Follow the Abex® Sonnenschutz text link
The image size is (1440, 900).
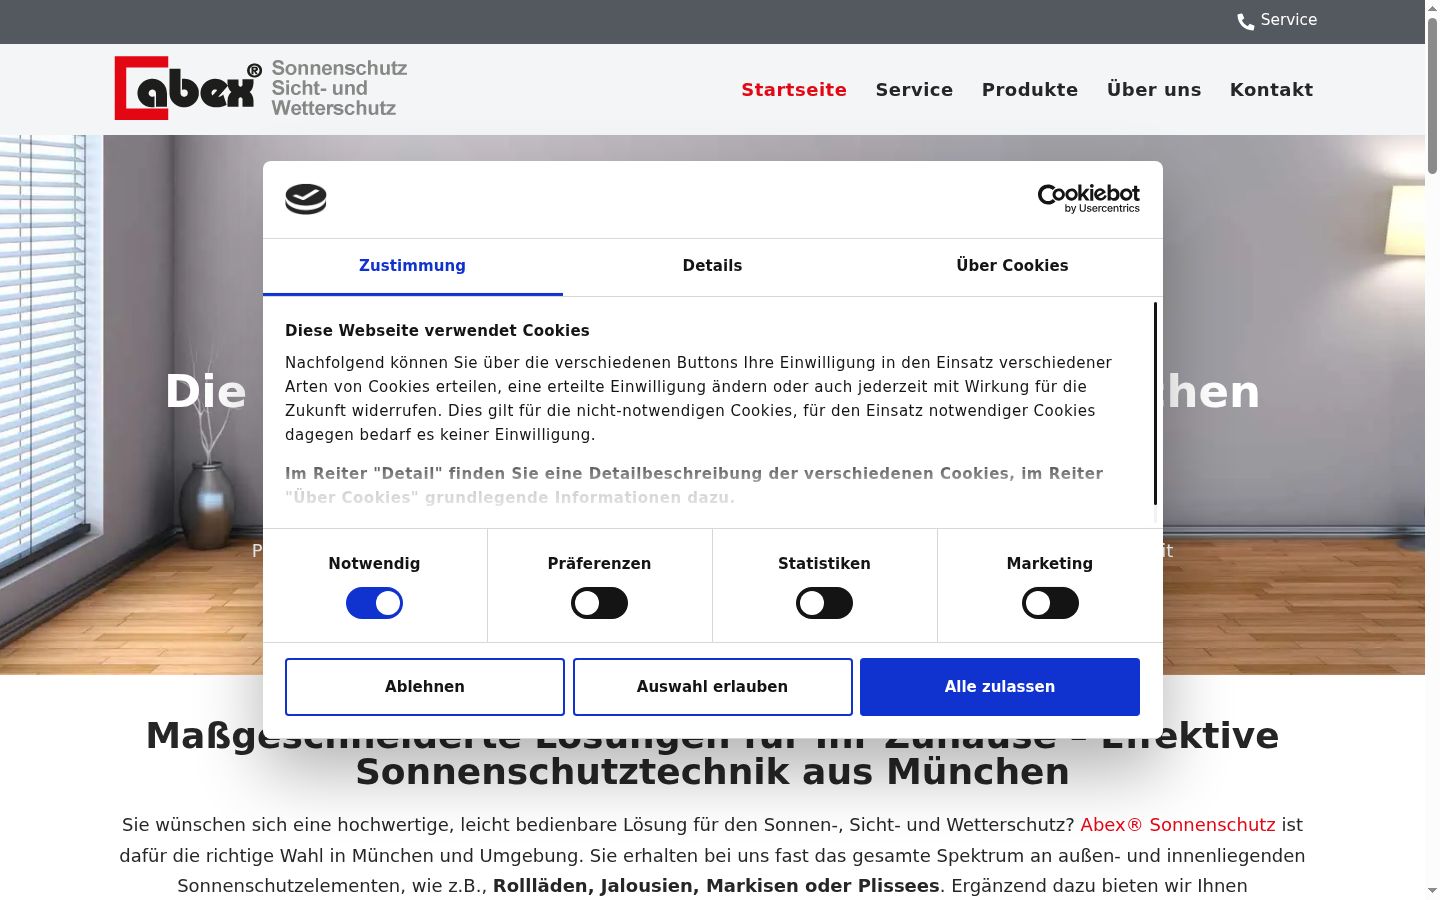pos(1178,825)
